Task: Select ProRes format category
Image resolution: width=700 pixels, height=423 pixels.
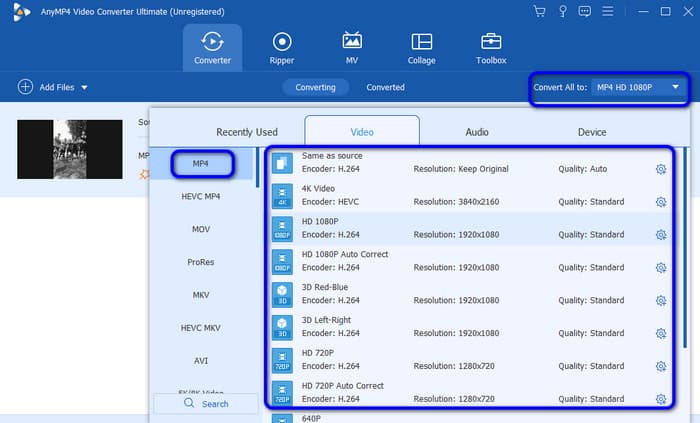Action: 201,262
